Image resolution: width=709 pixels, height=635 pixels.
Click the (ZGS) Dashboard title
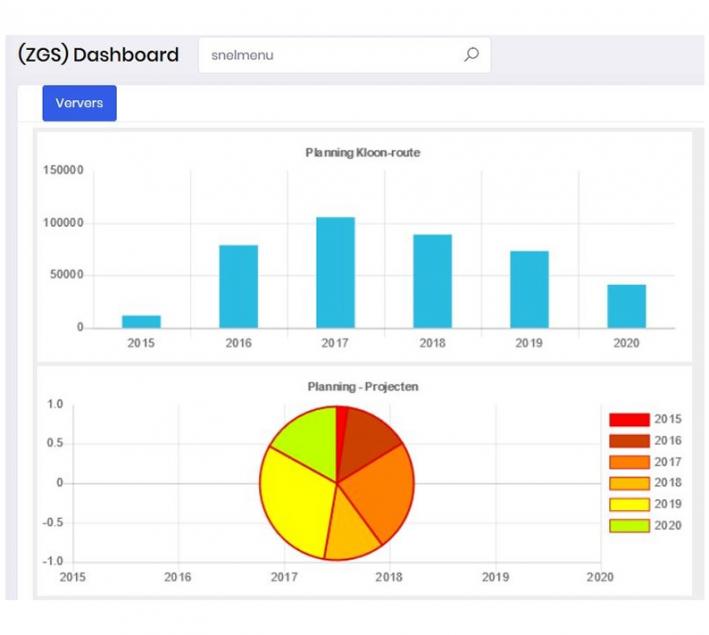click(x=98, y=55)
